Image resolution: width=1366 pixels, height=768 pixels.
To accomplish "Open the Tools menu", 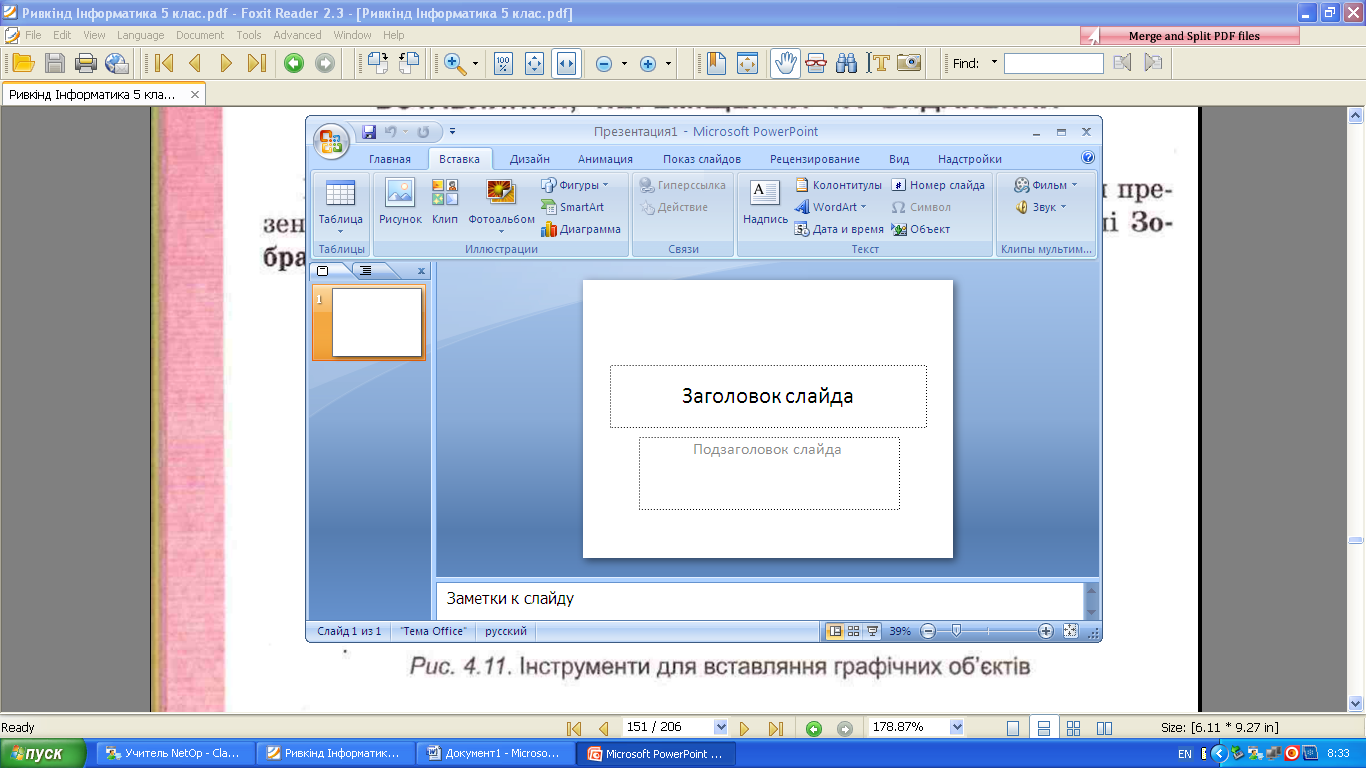I will 249,35.
